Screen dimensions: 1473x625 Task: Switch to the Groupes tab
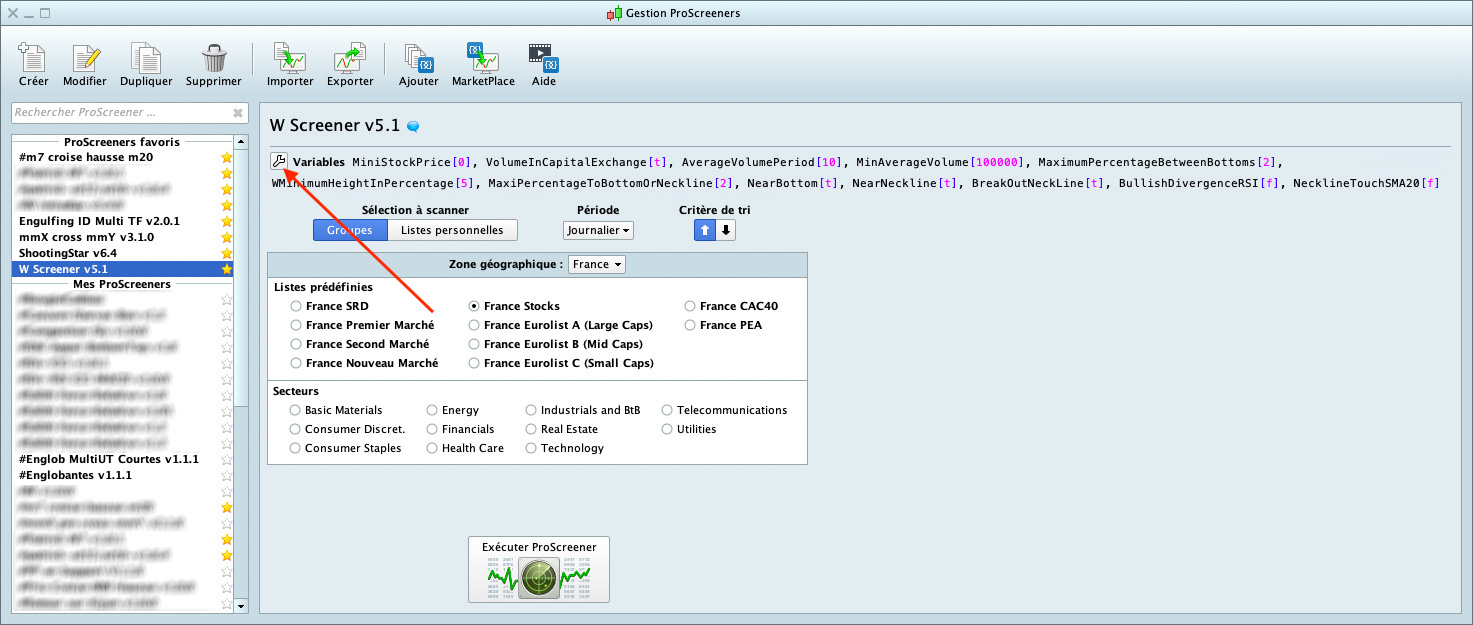coord(350,230)
